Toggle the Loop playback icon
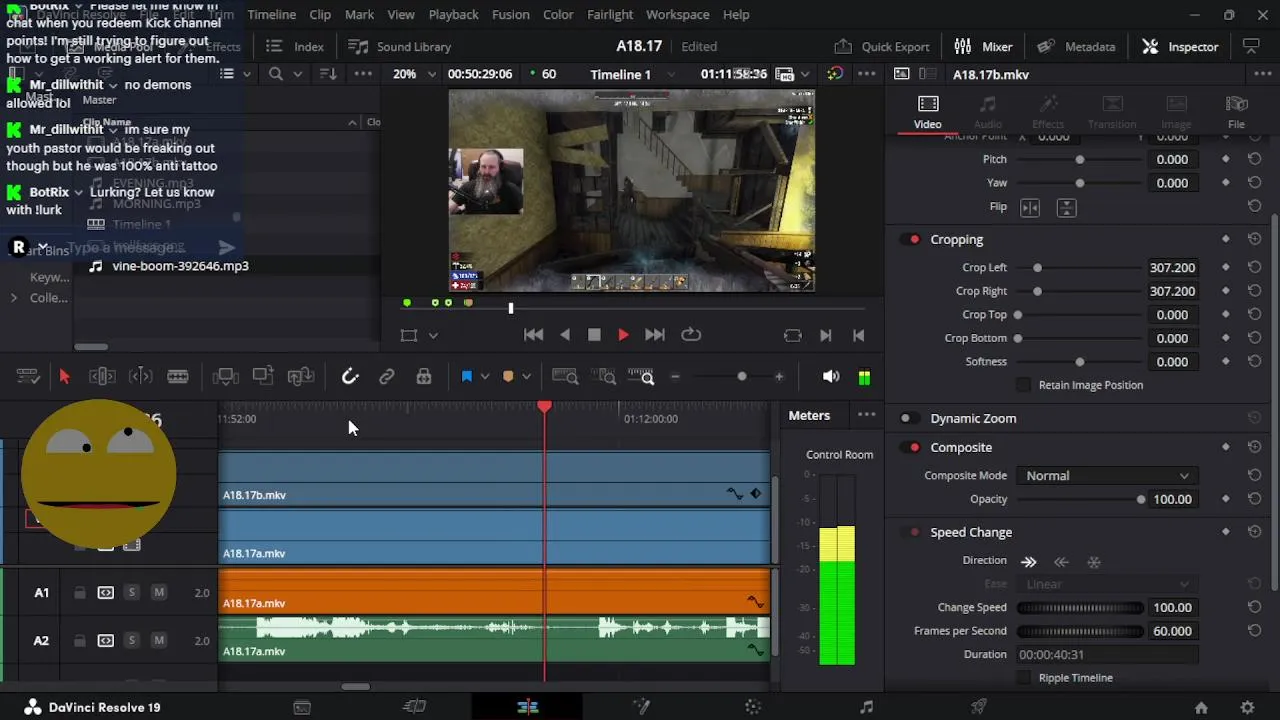 click(691, 335)
